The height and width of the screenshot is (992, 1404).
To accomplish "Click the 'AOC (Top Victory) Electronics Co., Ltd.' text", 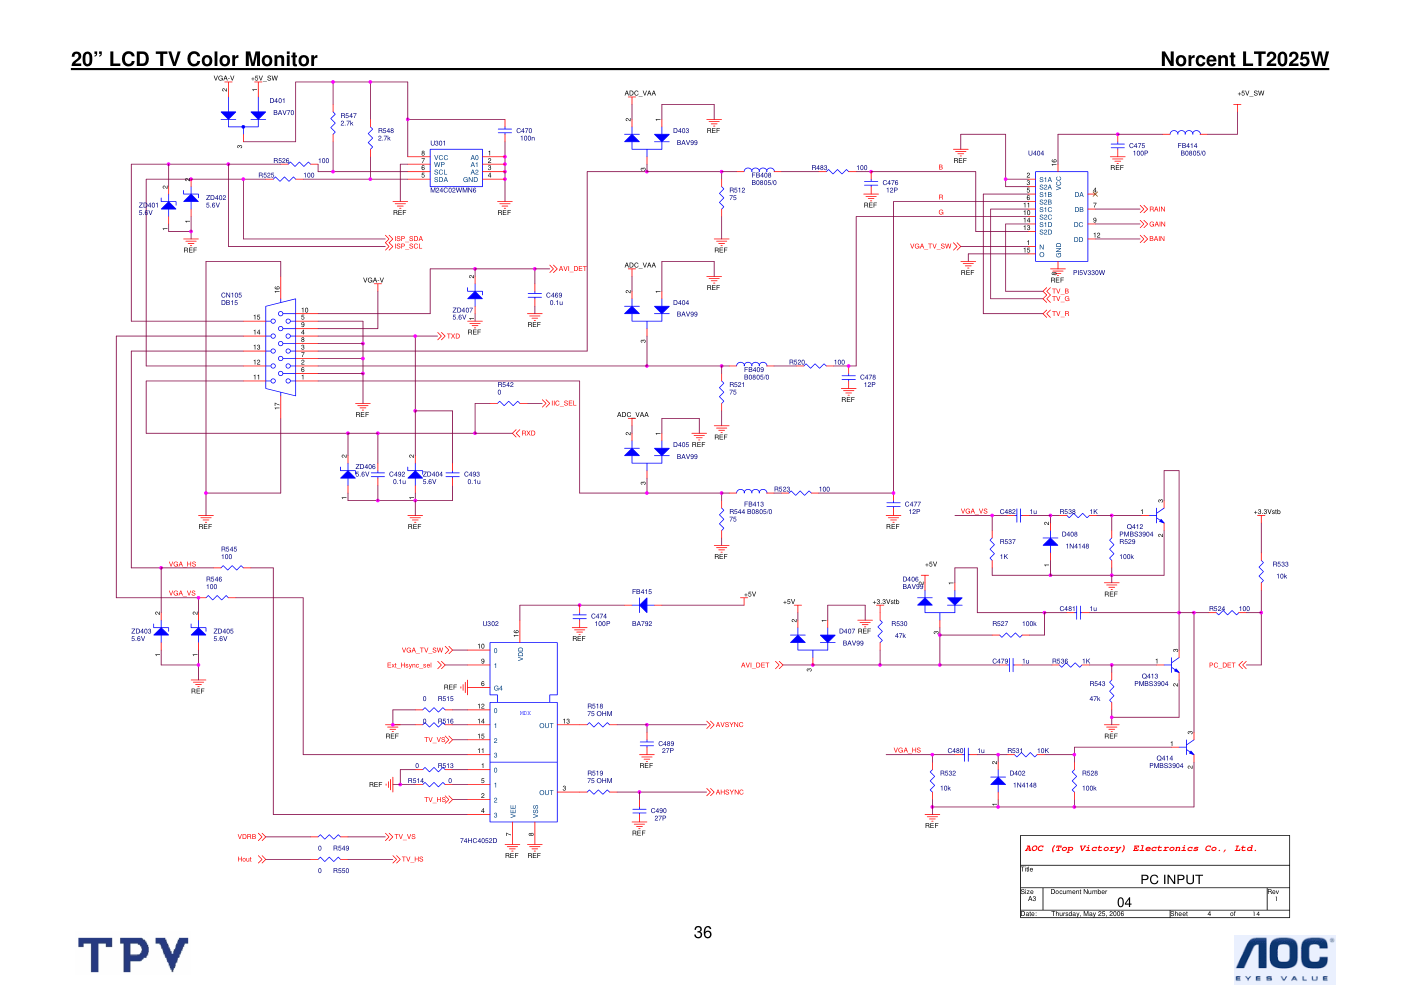I will (x=1140, y=848).
